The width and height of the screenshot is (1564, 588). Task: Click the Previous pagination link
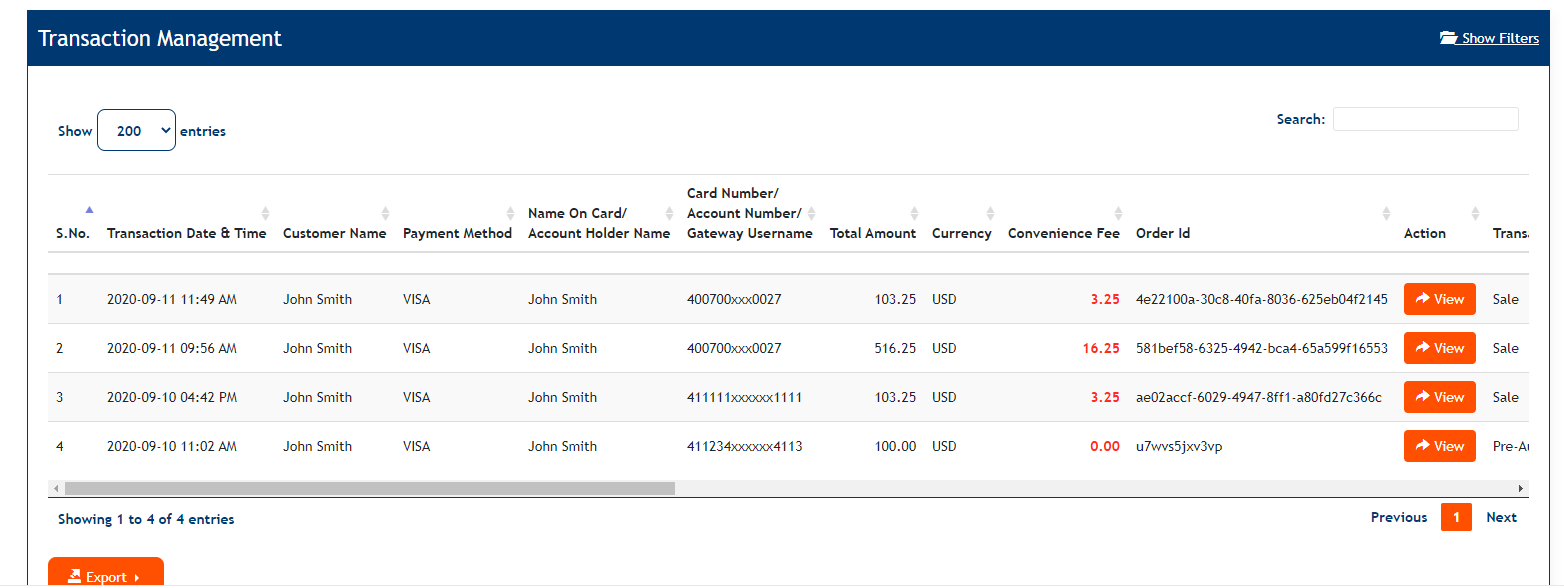1398,517
